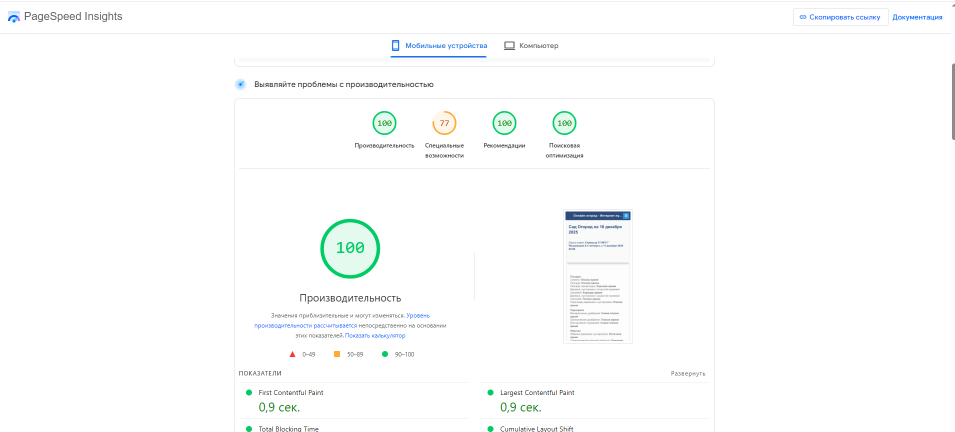Click the desktop monitor icon in tab
The width and height of the screenshot is (955, 432).
(509, 46)
